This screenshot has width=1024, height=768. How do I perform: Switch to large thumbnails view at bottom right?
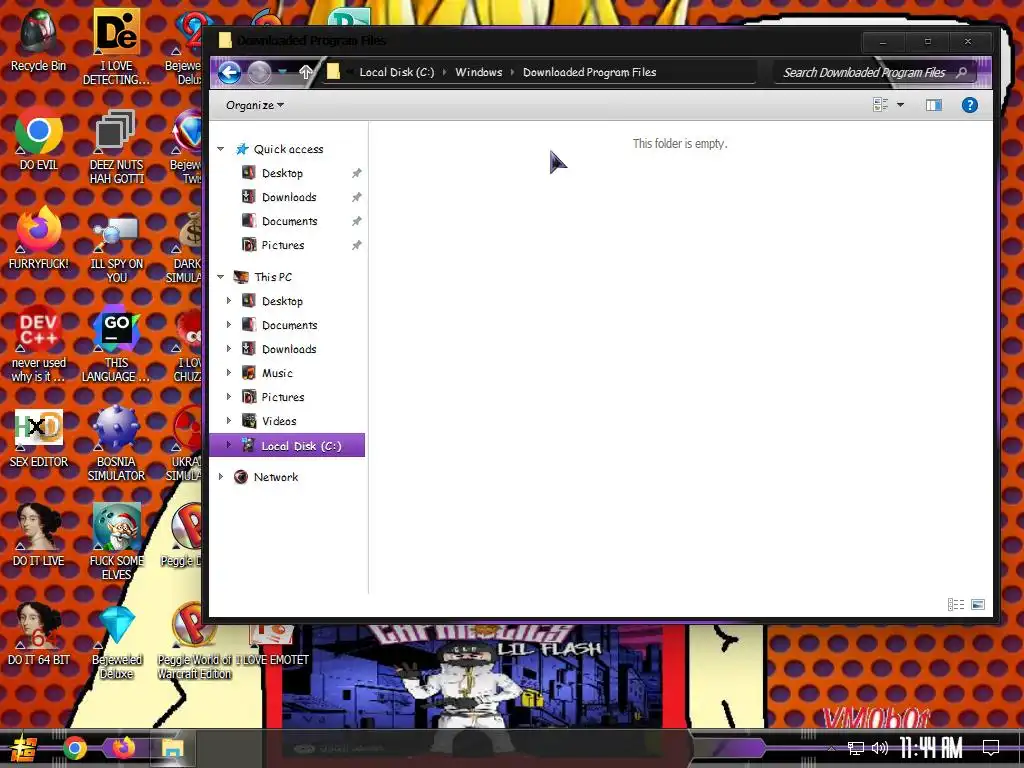[978, 605]
